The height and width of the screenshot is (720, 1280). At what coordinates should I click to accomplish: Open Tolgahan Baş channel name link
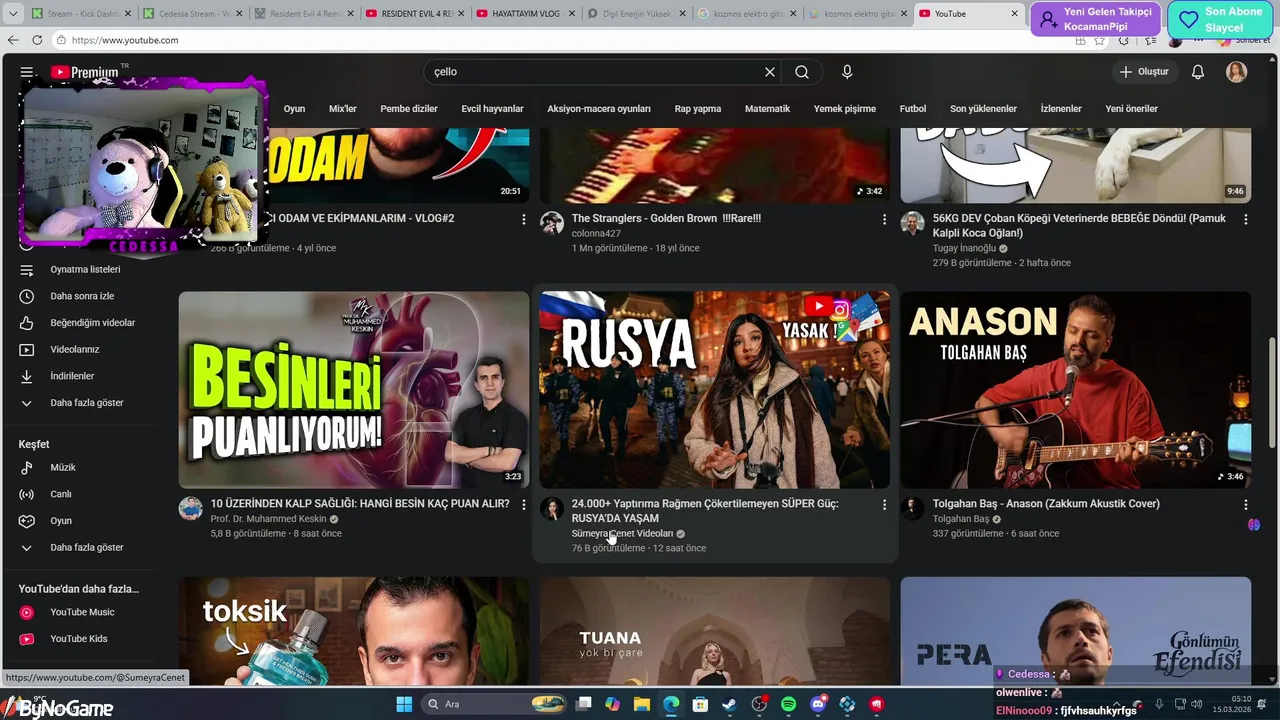coord(960,519)
